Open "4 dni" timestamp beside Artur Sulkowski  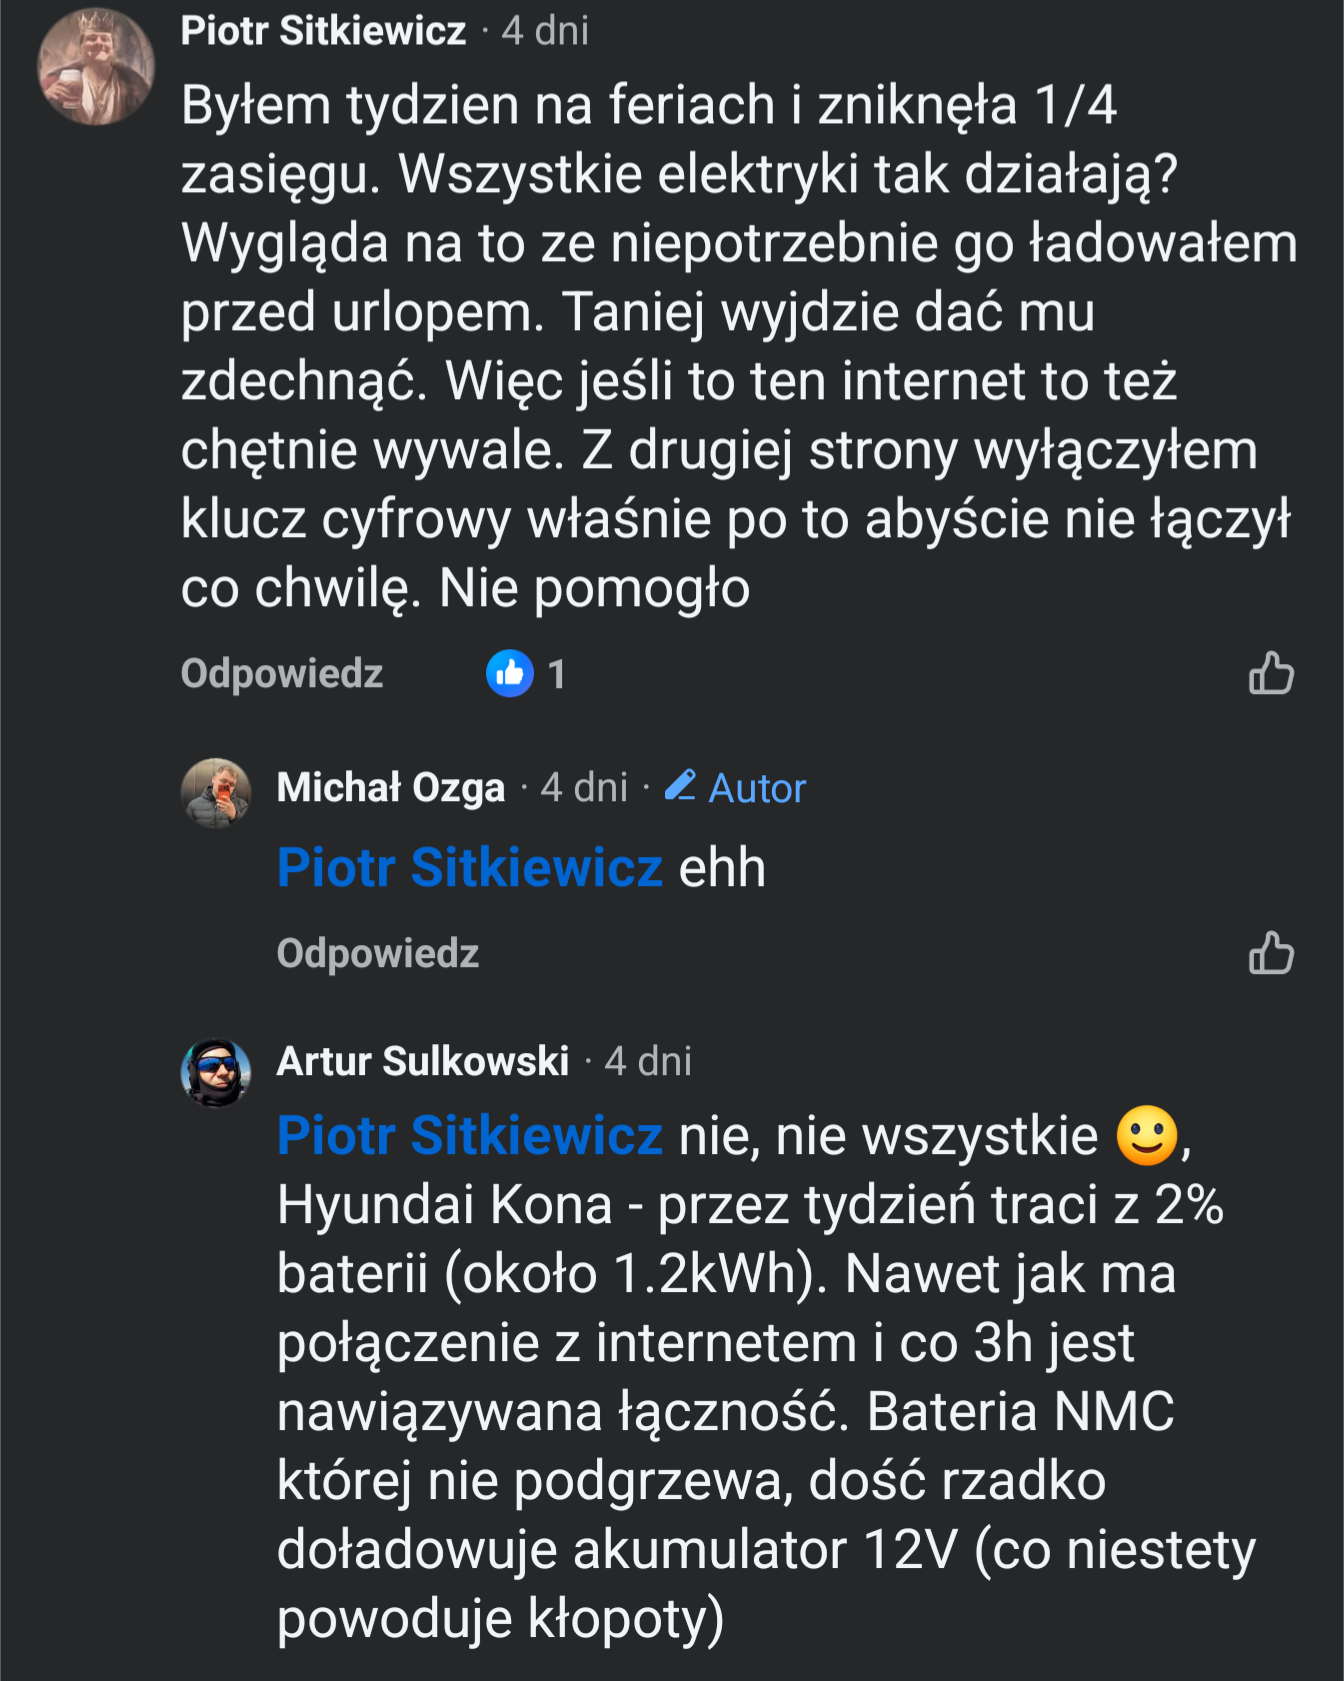coord(648,1061)
